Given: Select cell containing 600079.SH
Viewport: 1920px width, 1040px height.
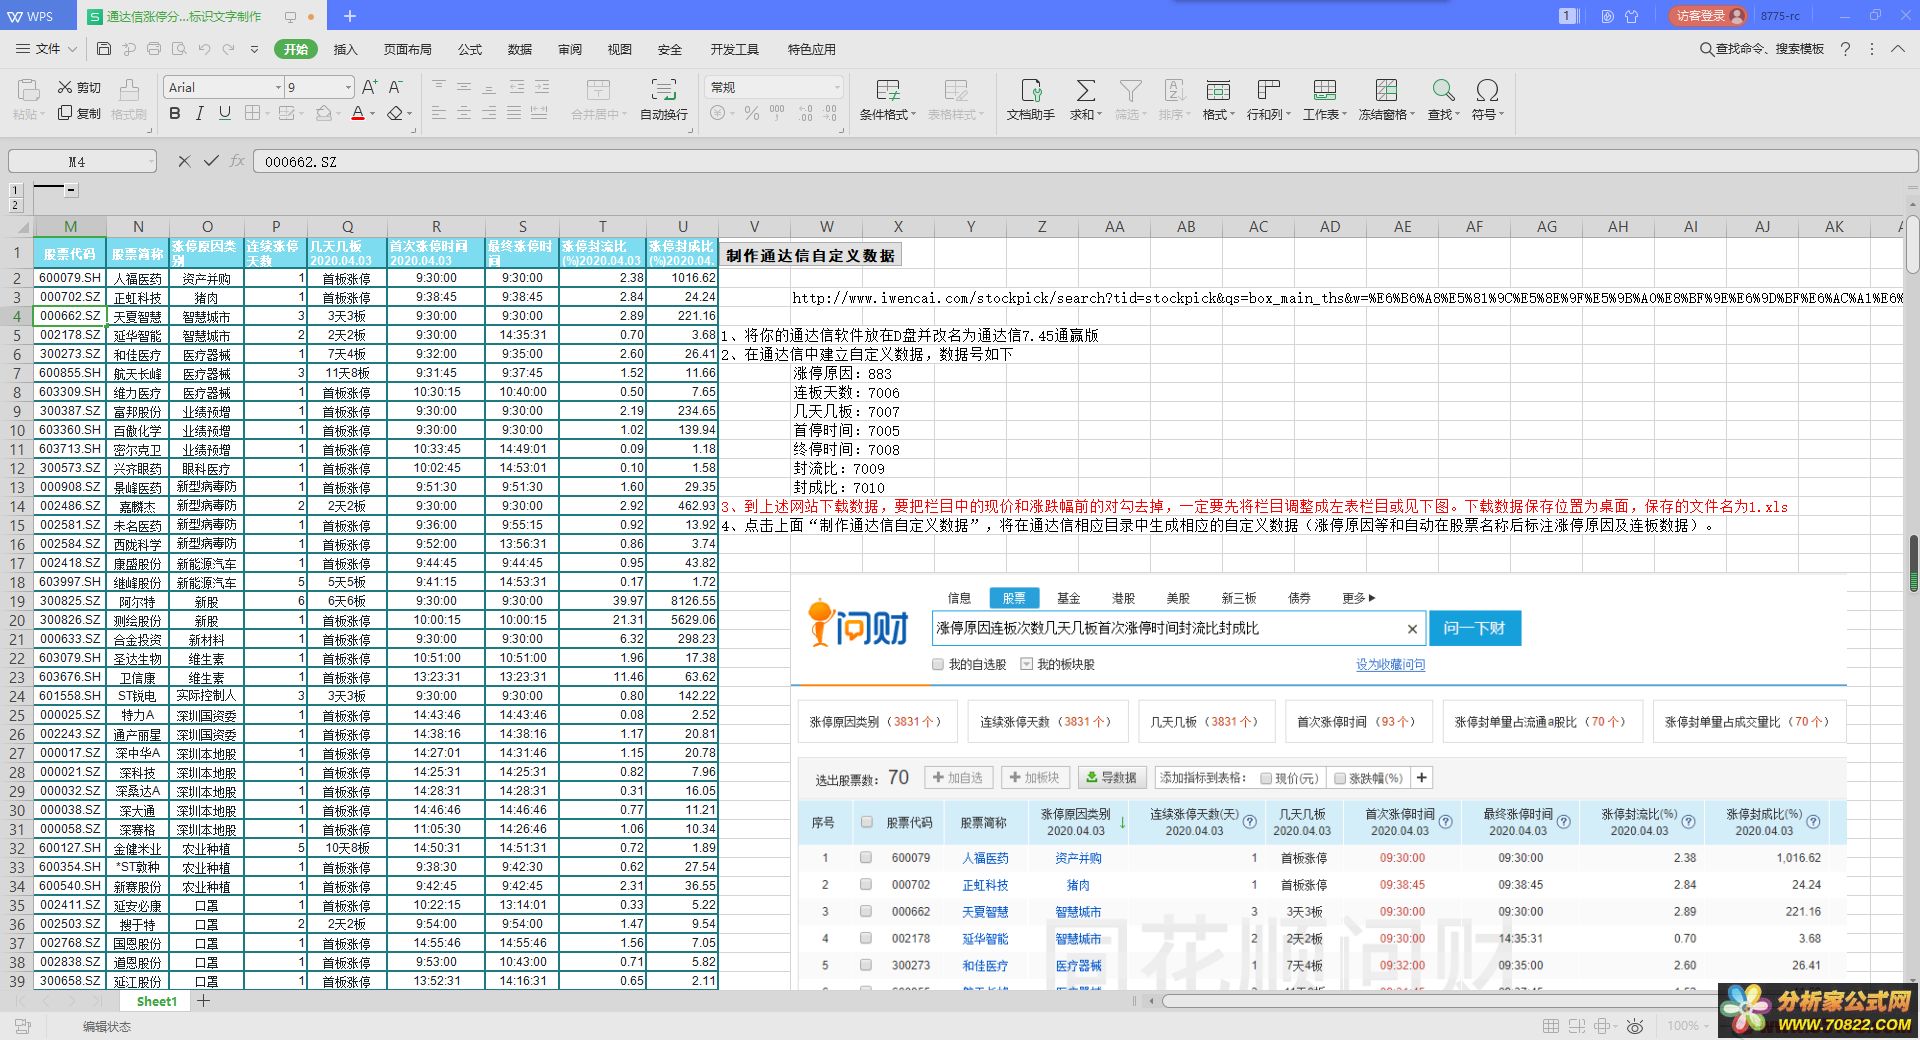Looking at the screenshot, I should click(70, 278).
